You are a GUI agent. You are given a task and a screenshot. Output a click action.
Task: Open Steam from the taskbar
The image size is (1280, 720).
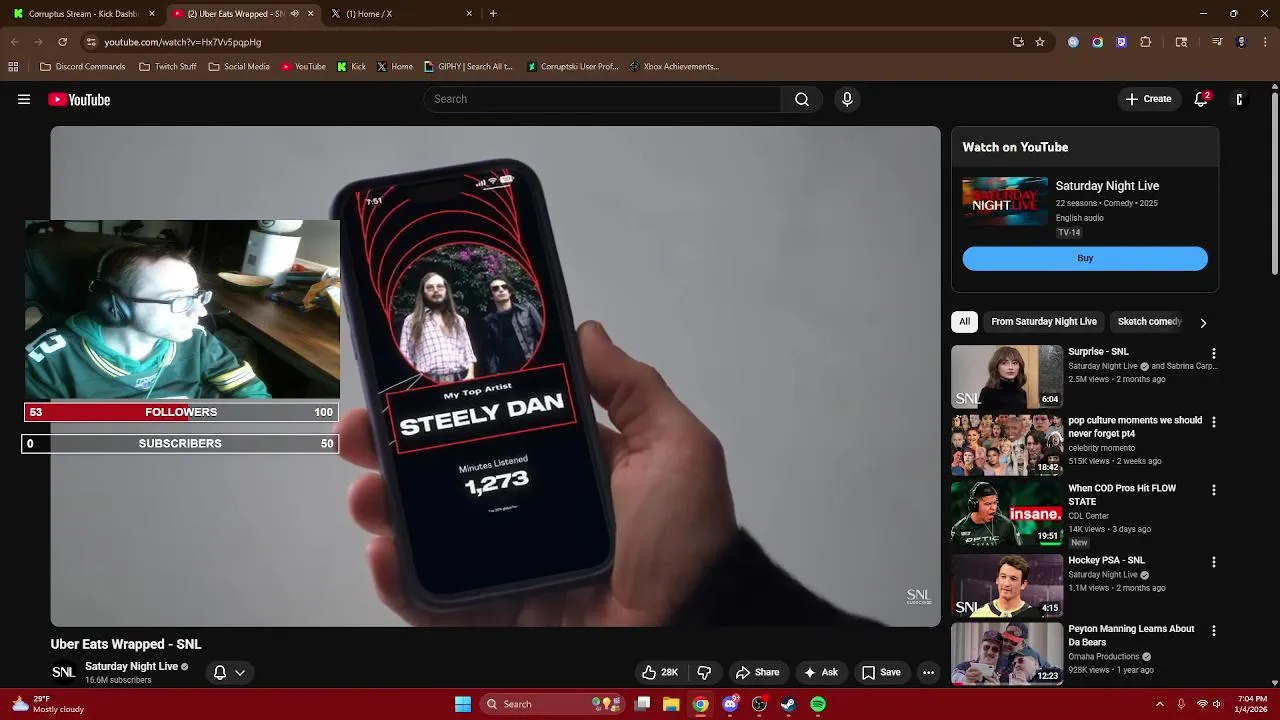789,704
